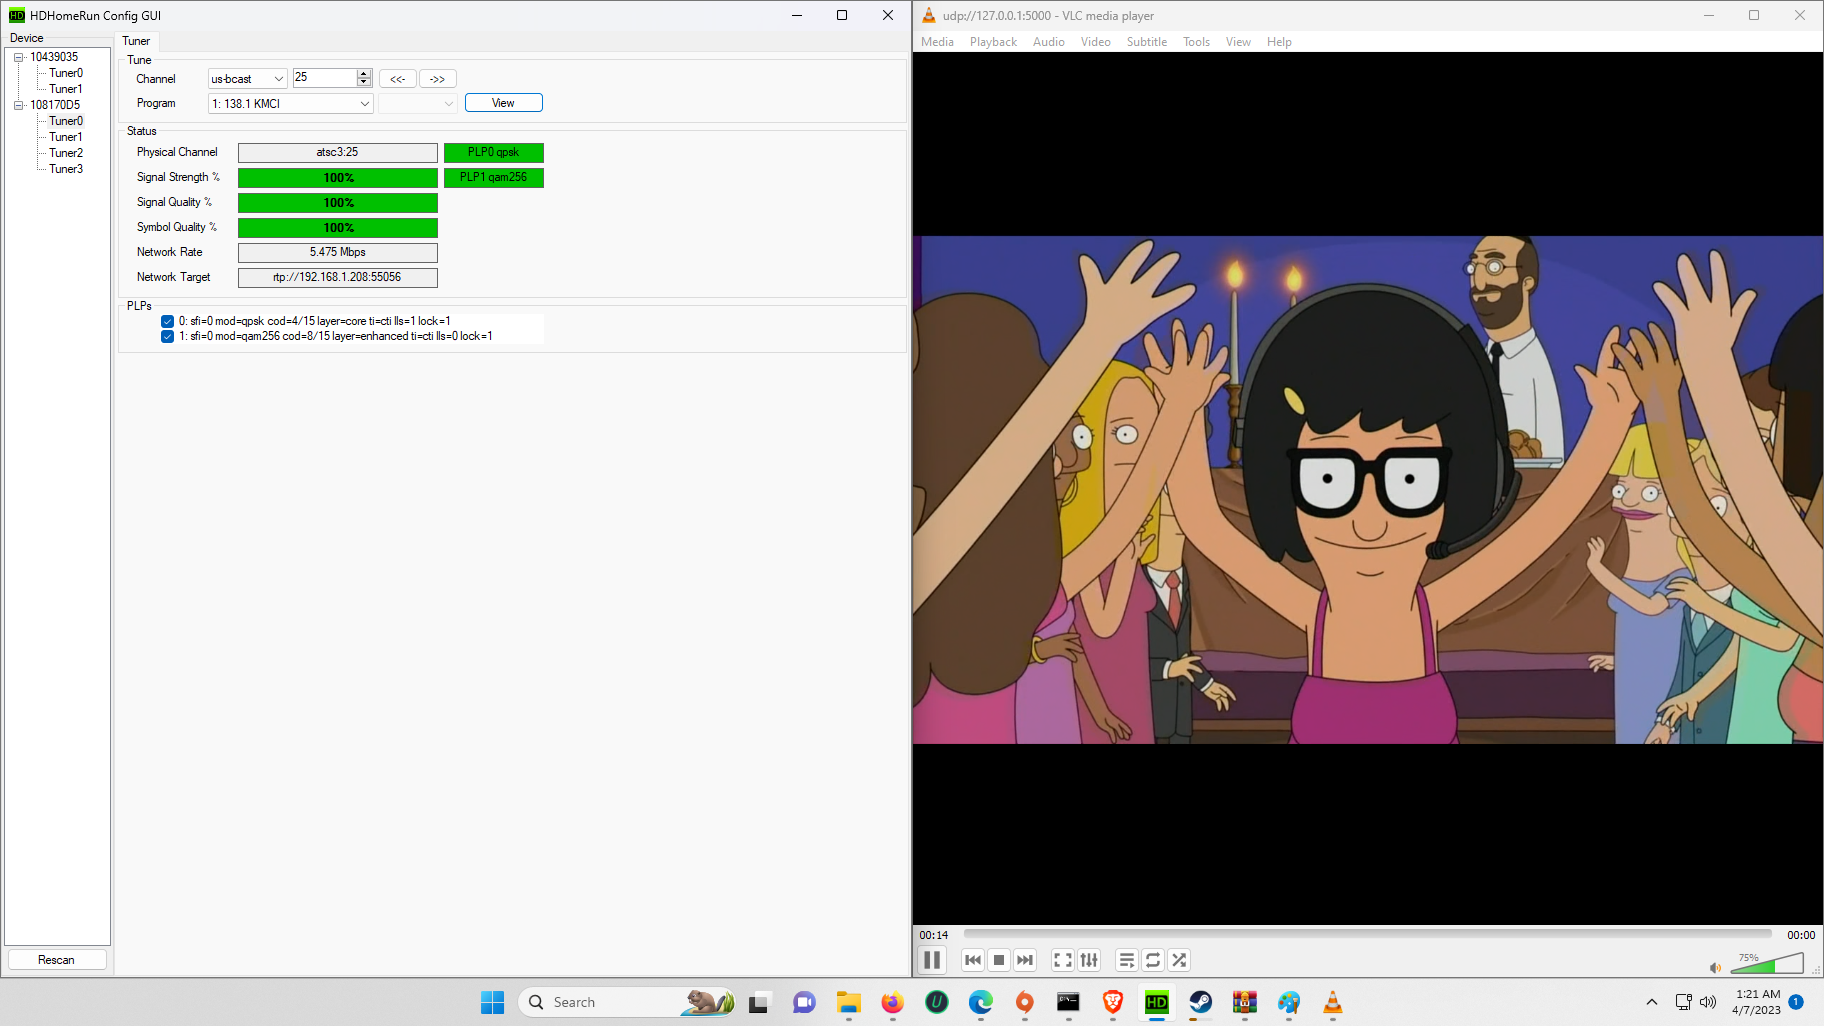Click the taskbar Search box
The width and height of the screenshot is (1824, 1026).
coord(627,1002)
